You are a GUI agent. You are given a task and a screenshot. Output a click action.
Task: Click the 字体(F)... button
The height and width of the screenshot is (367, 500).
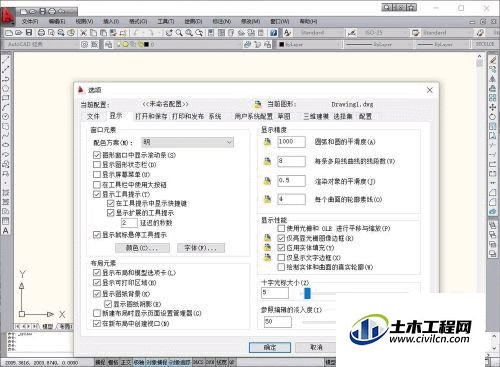coord(201,248)
